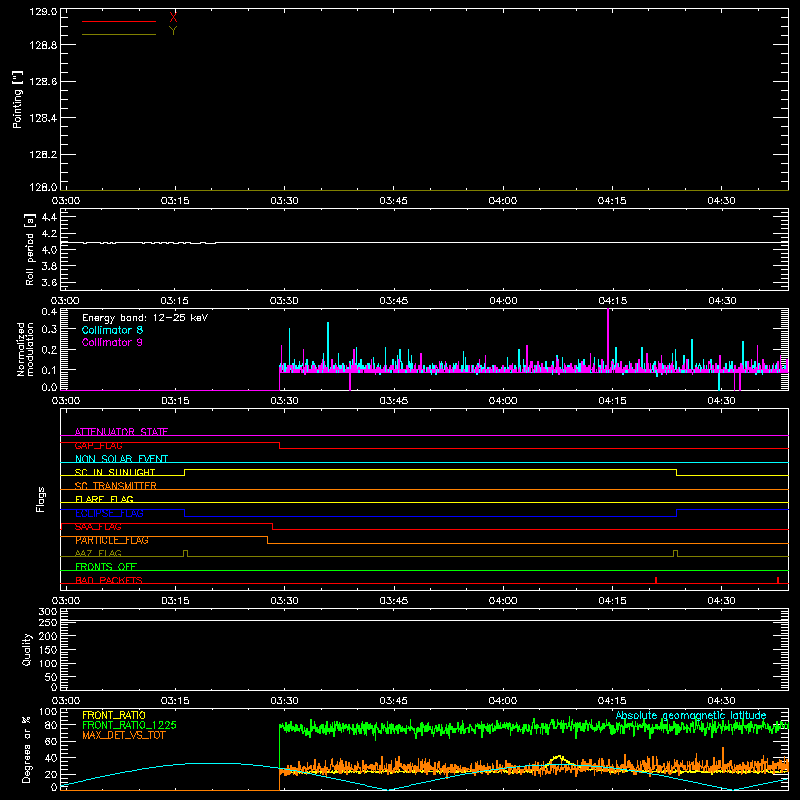Click the 03:45 tick under Pointing plot
Screen dimensions: 800x800
(x=393, y=201)
